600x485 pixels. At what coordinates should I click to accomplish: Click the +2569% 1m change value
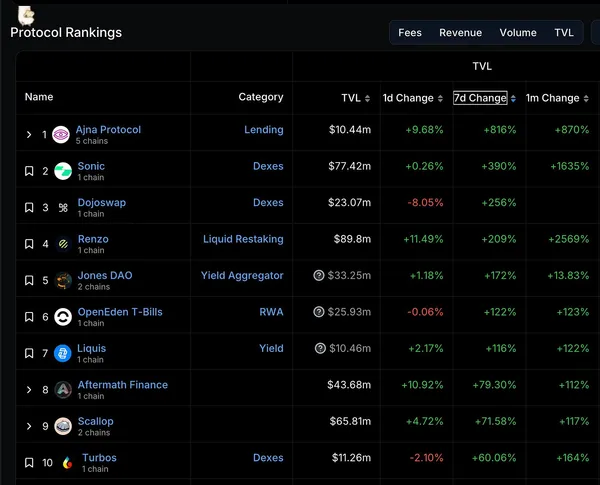point(569,239)
